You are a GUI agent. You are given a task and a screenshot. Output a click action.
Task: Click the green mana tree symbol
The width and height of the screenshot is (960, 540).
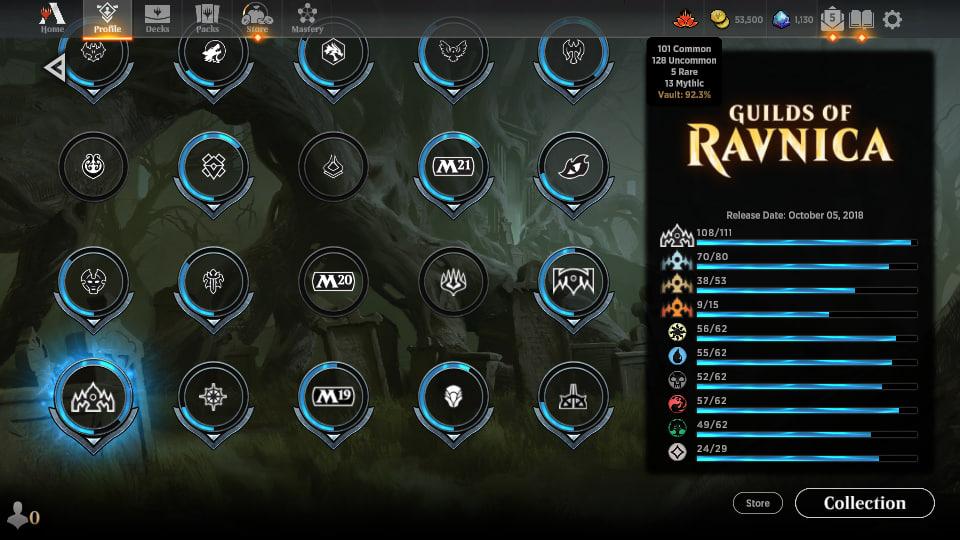(x=677, y=427)
